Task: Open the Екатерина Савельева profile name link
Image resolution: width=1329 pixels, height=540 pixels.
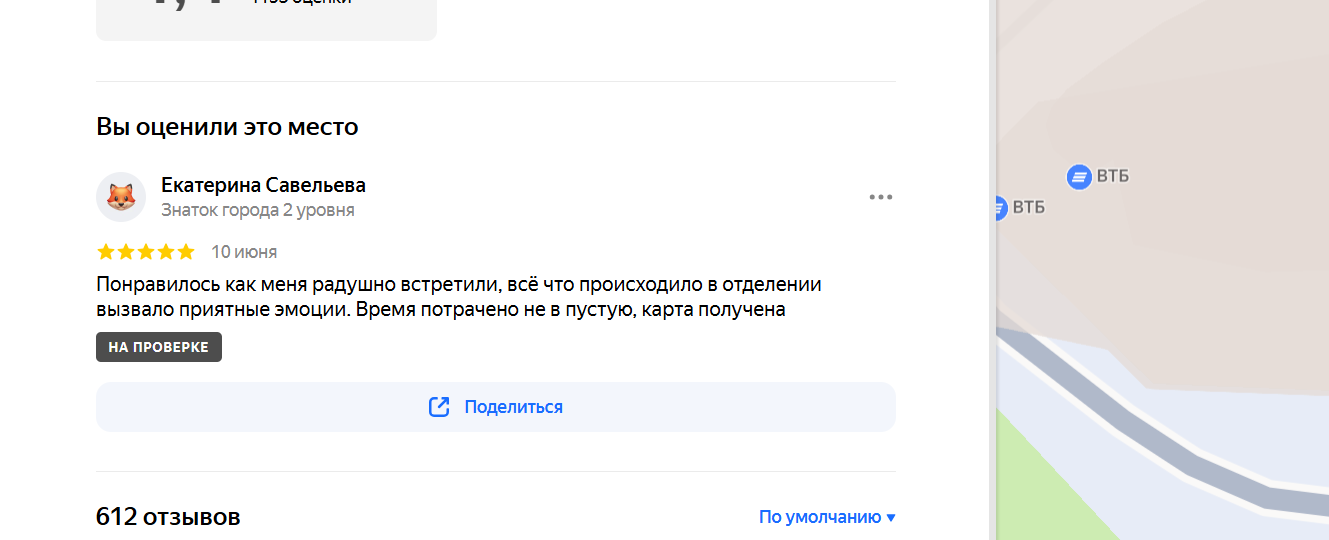Action: (263, 185)
